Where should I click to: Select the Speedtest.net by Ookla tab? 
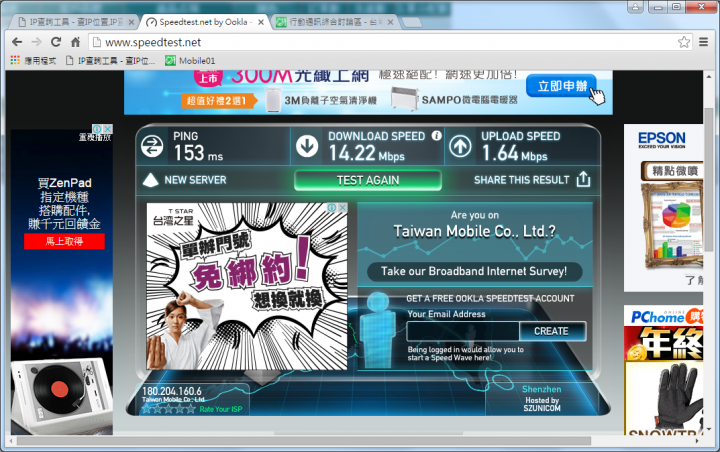click(x=202, y=22)
